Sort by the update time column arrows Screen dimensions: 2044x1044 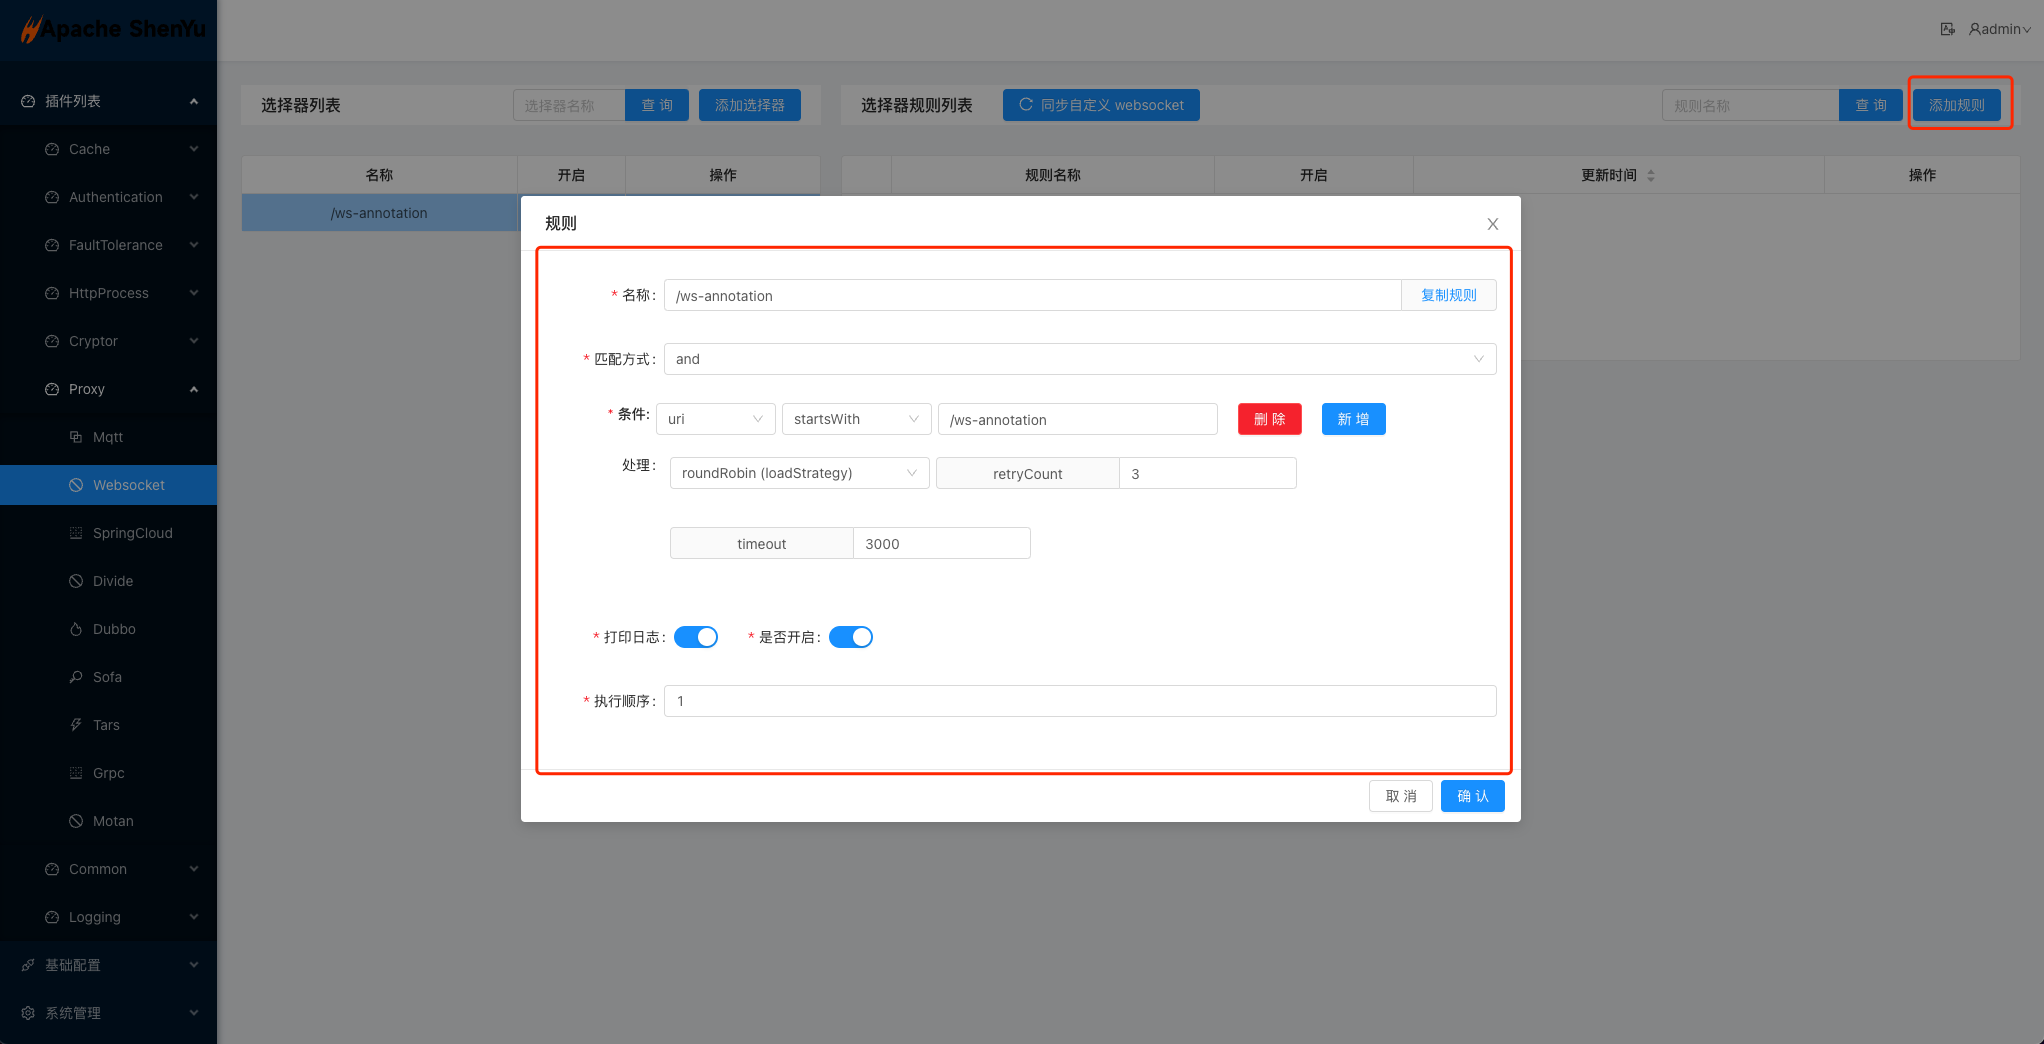coord(1651,175)
